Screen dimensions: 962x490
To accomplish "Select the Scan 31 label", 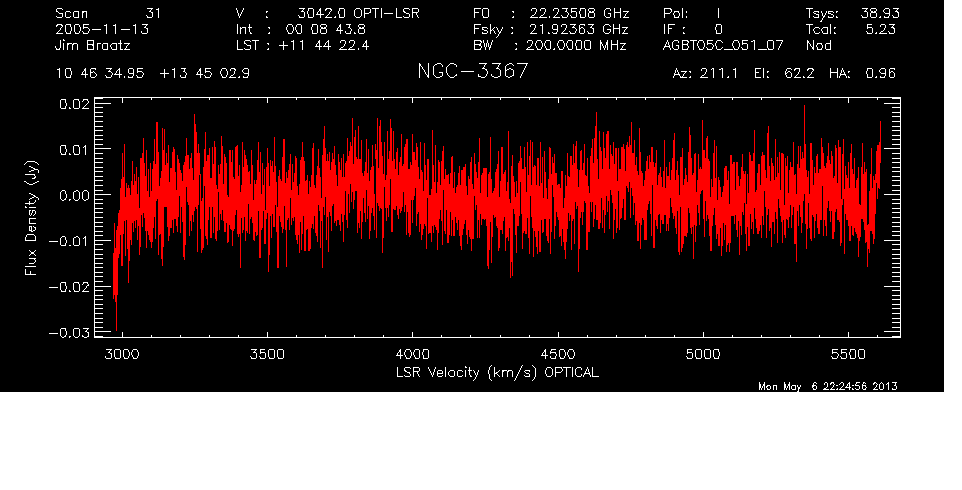I will 108,13.
